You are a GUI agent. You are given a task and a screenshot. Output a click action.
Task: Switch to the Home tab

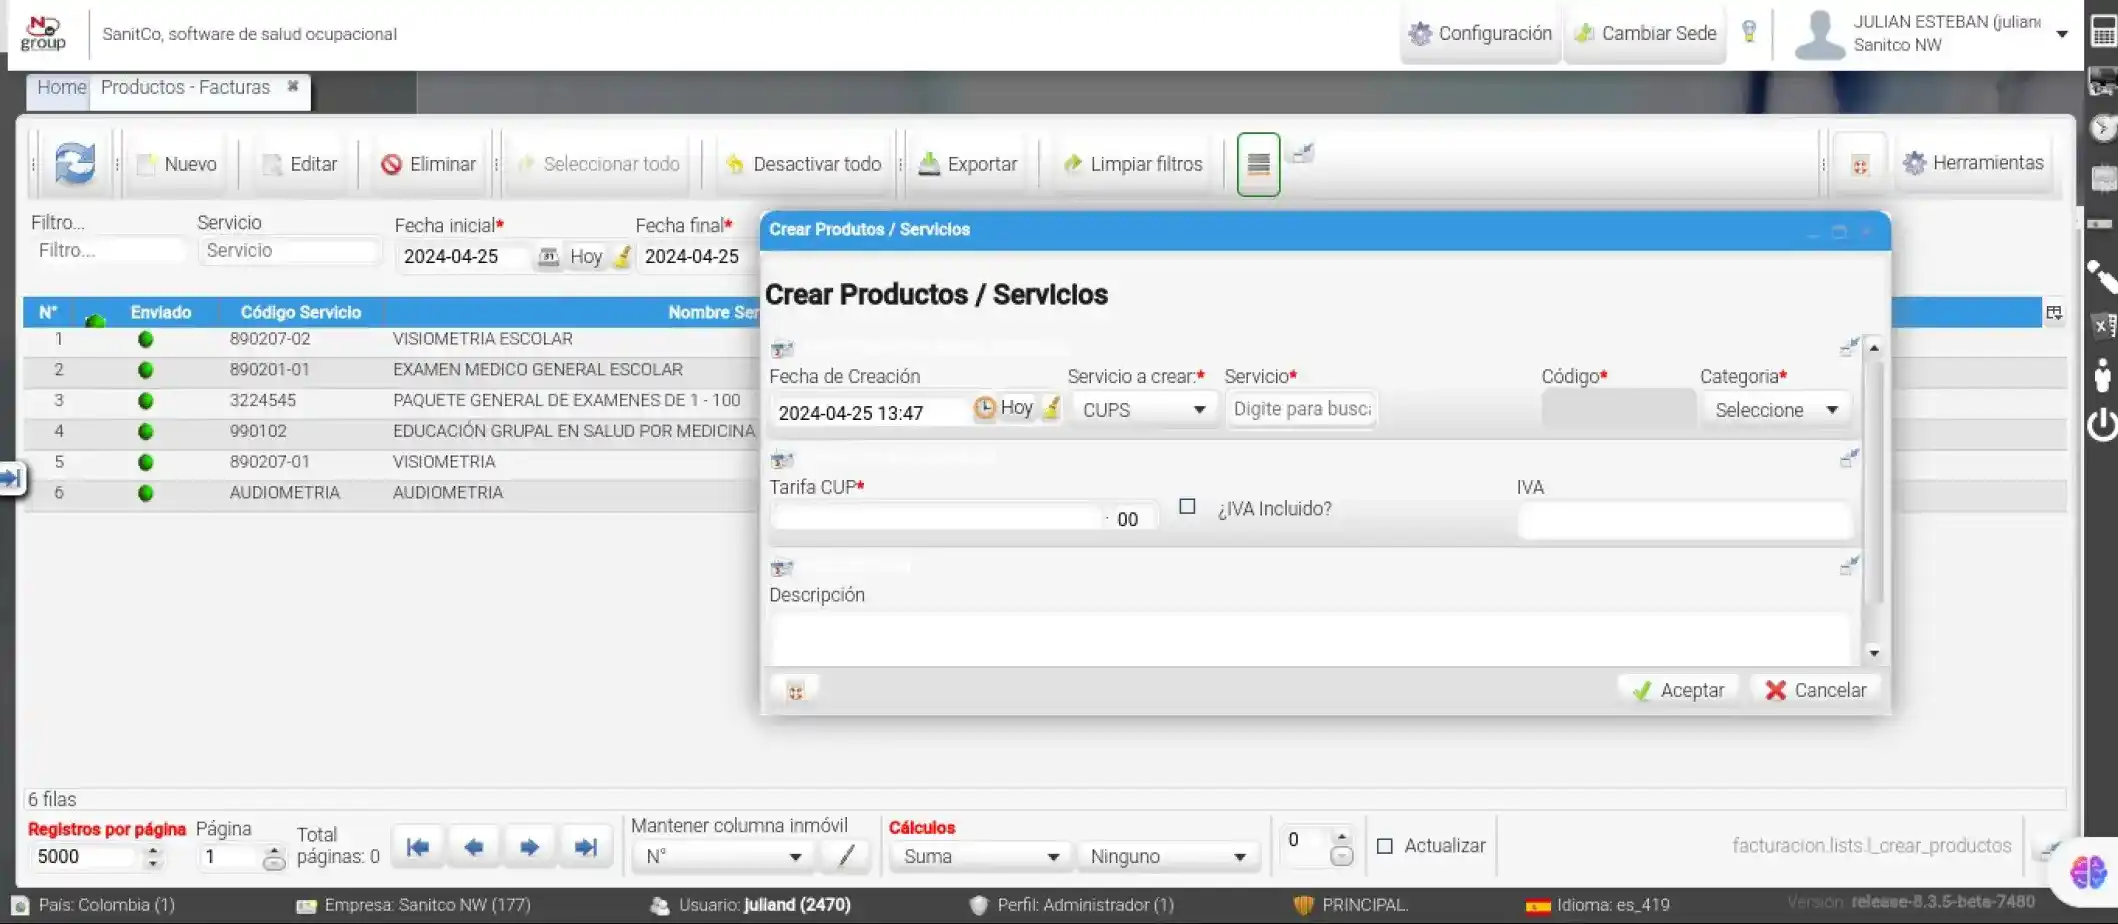point(61,88)
